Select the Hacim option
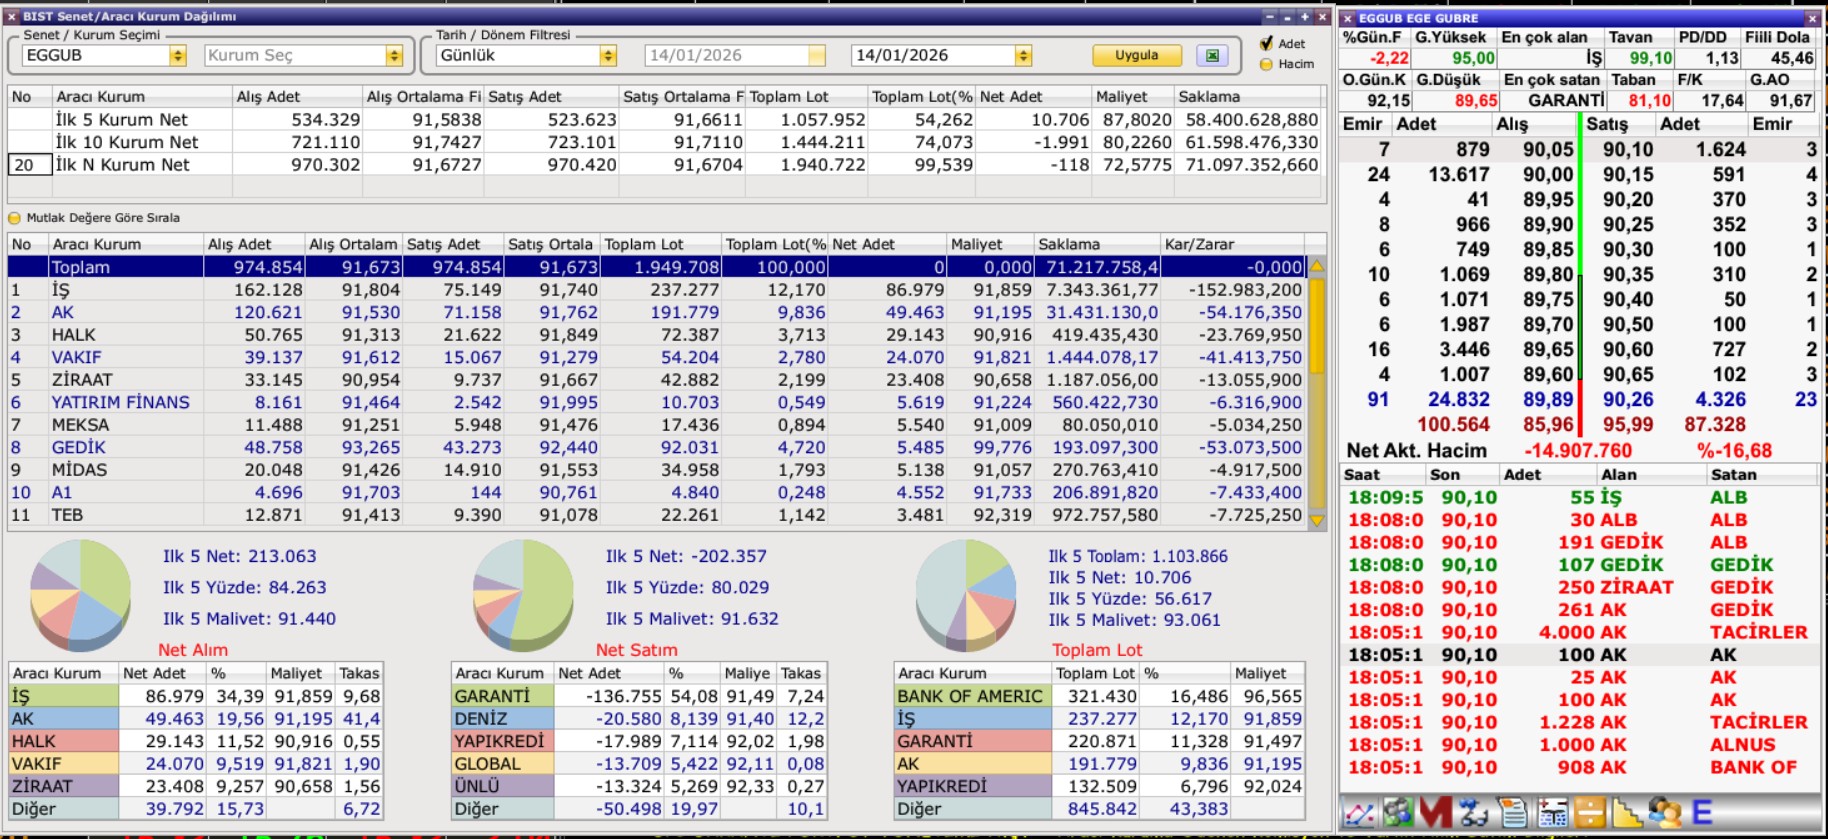Screen dimensions: 1828x839 pyautogui.click(x=1267, y=64)
